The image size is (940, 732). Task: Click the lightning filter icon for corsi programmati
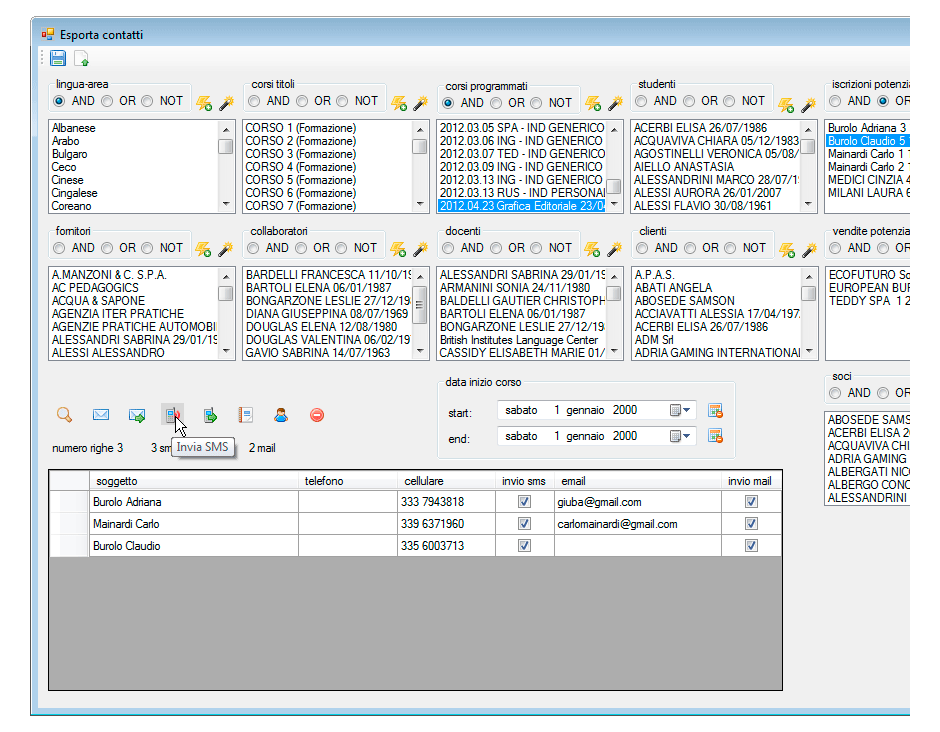pyautogui.click(x=593, y=103)
